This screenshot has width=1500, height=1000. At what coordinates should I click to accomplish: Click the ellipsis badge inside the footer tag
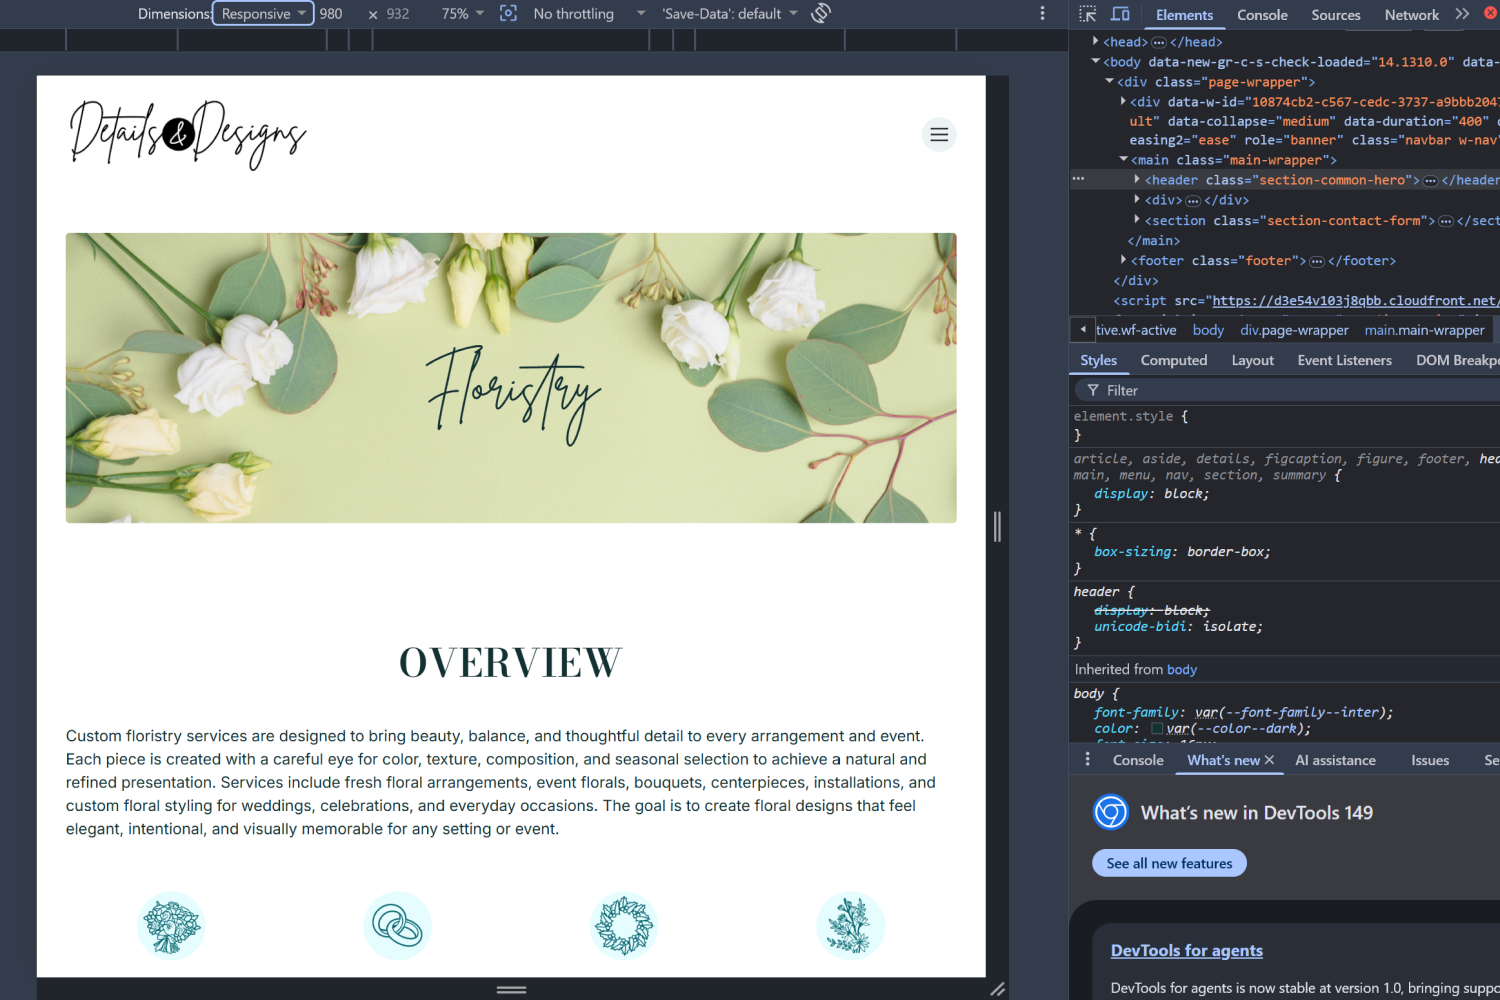[1317, 261]
